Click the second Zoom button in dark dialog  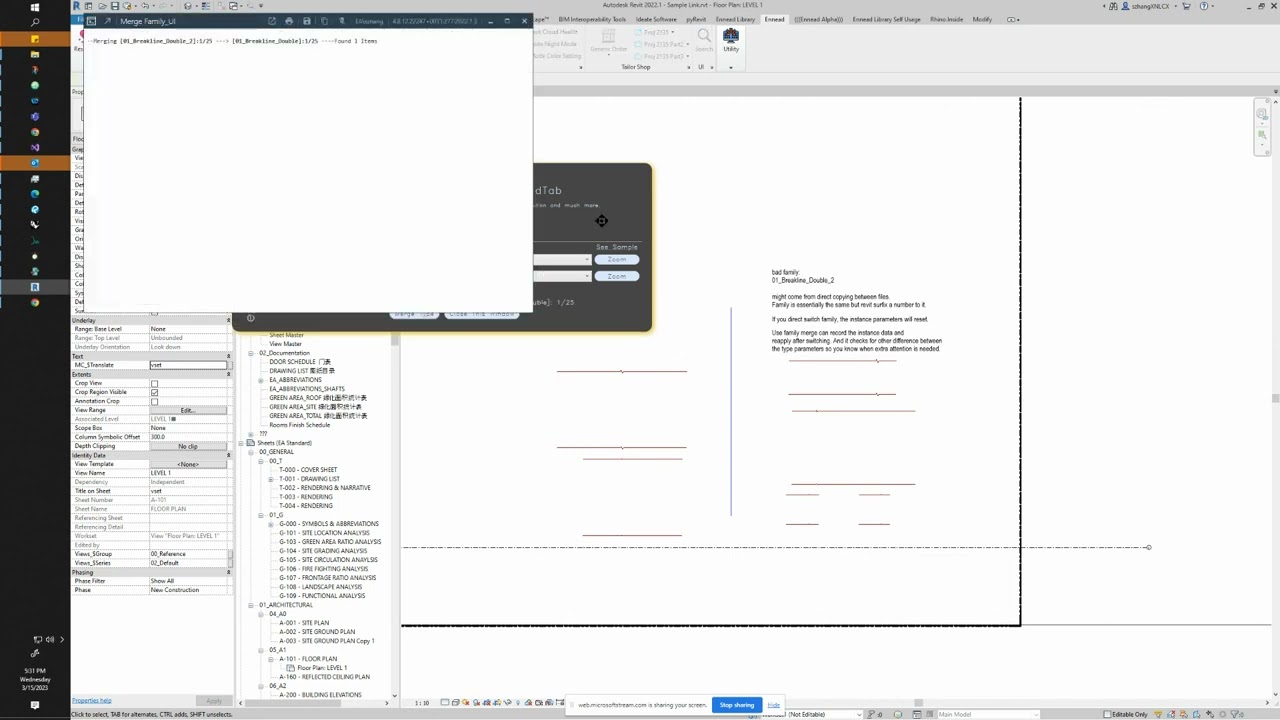coord(617,276)
